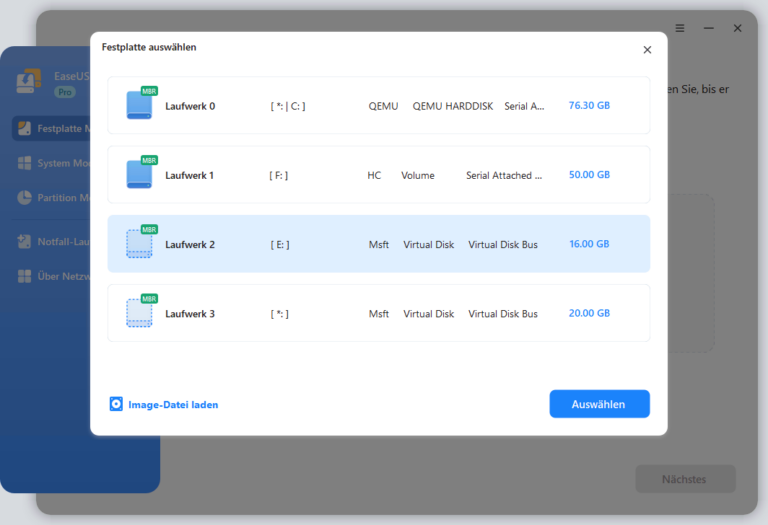Click the EaseUS app logo icon
This screenshot has width=768, height=525.
click(x=28, y=81)
